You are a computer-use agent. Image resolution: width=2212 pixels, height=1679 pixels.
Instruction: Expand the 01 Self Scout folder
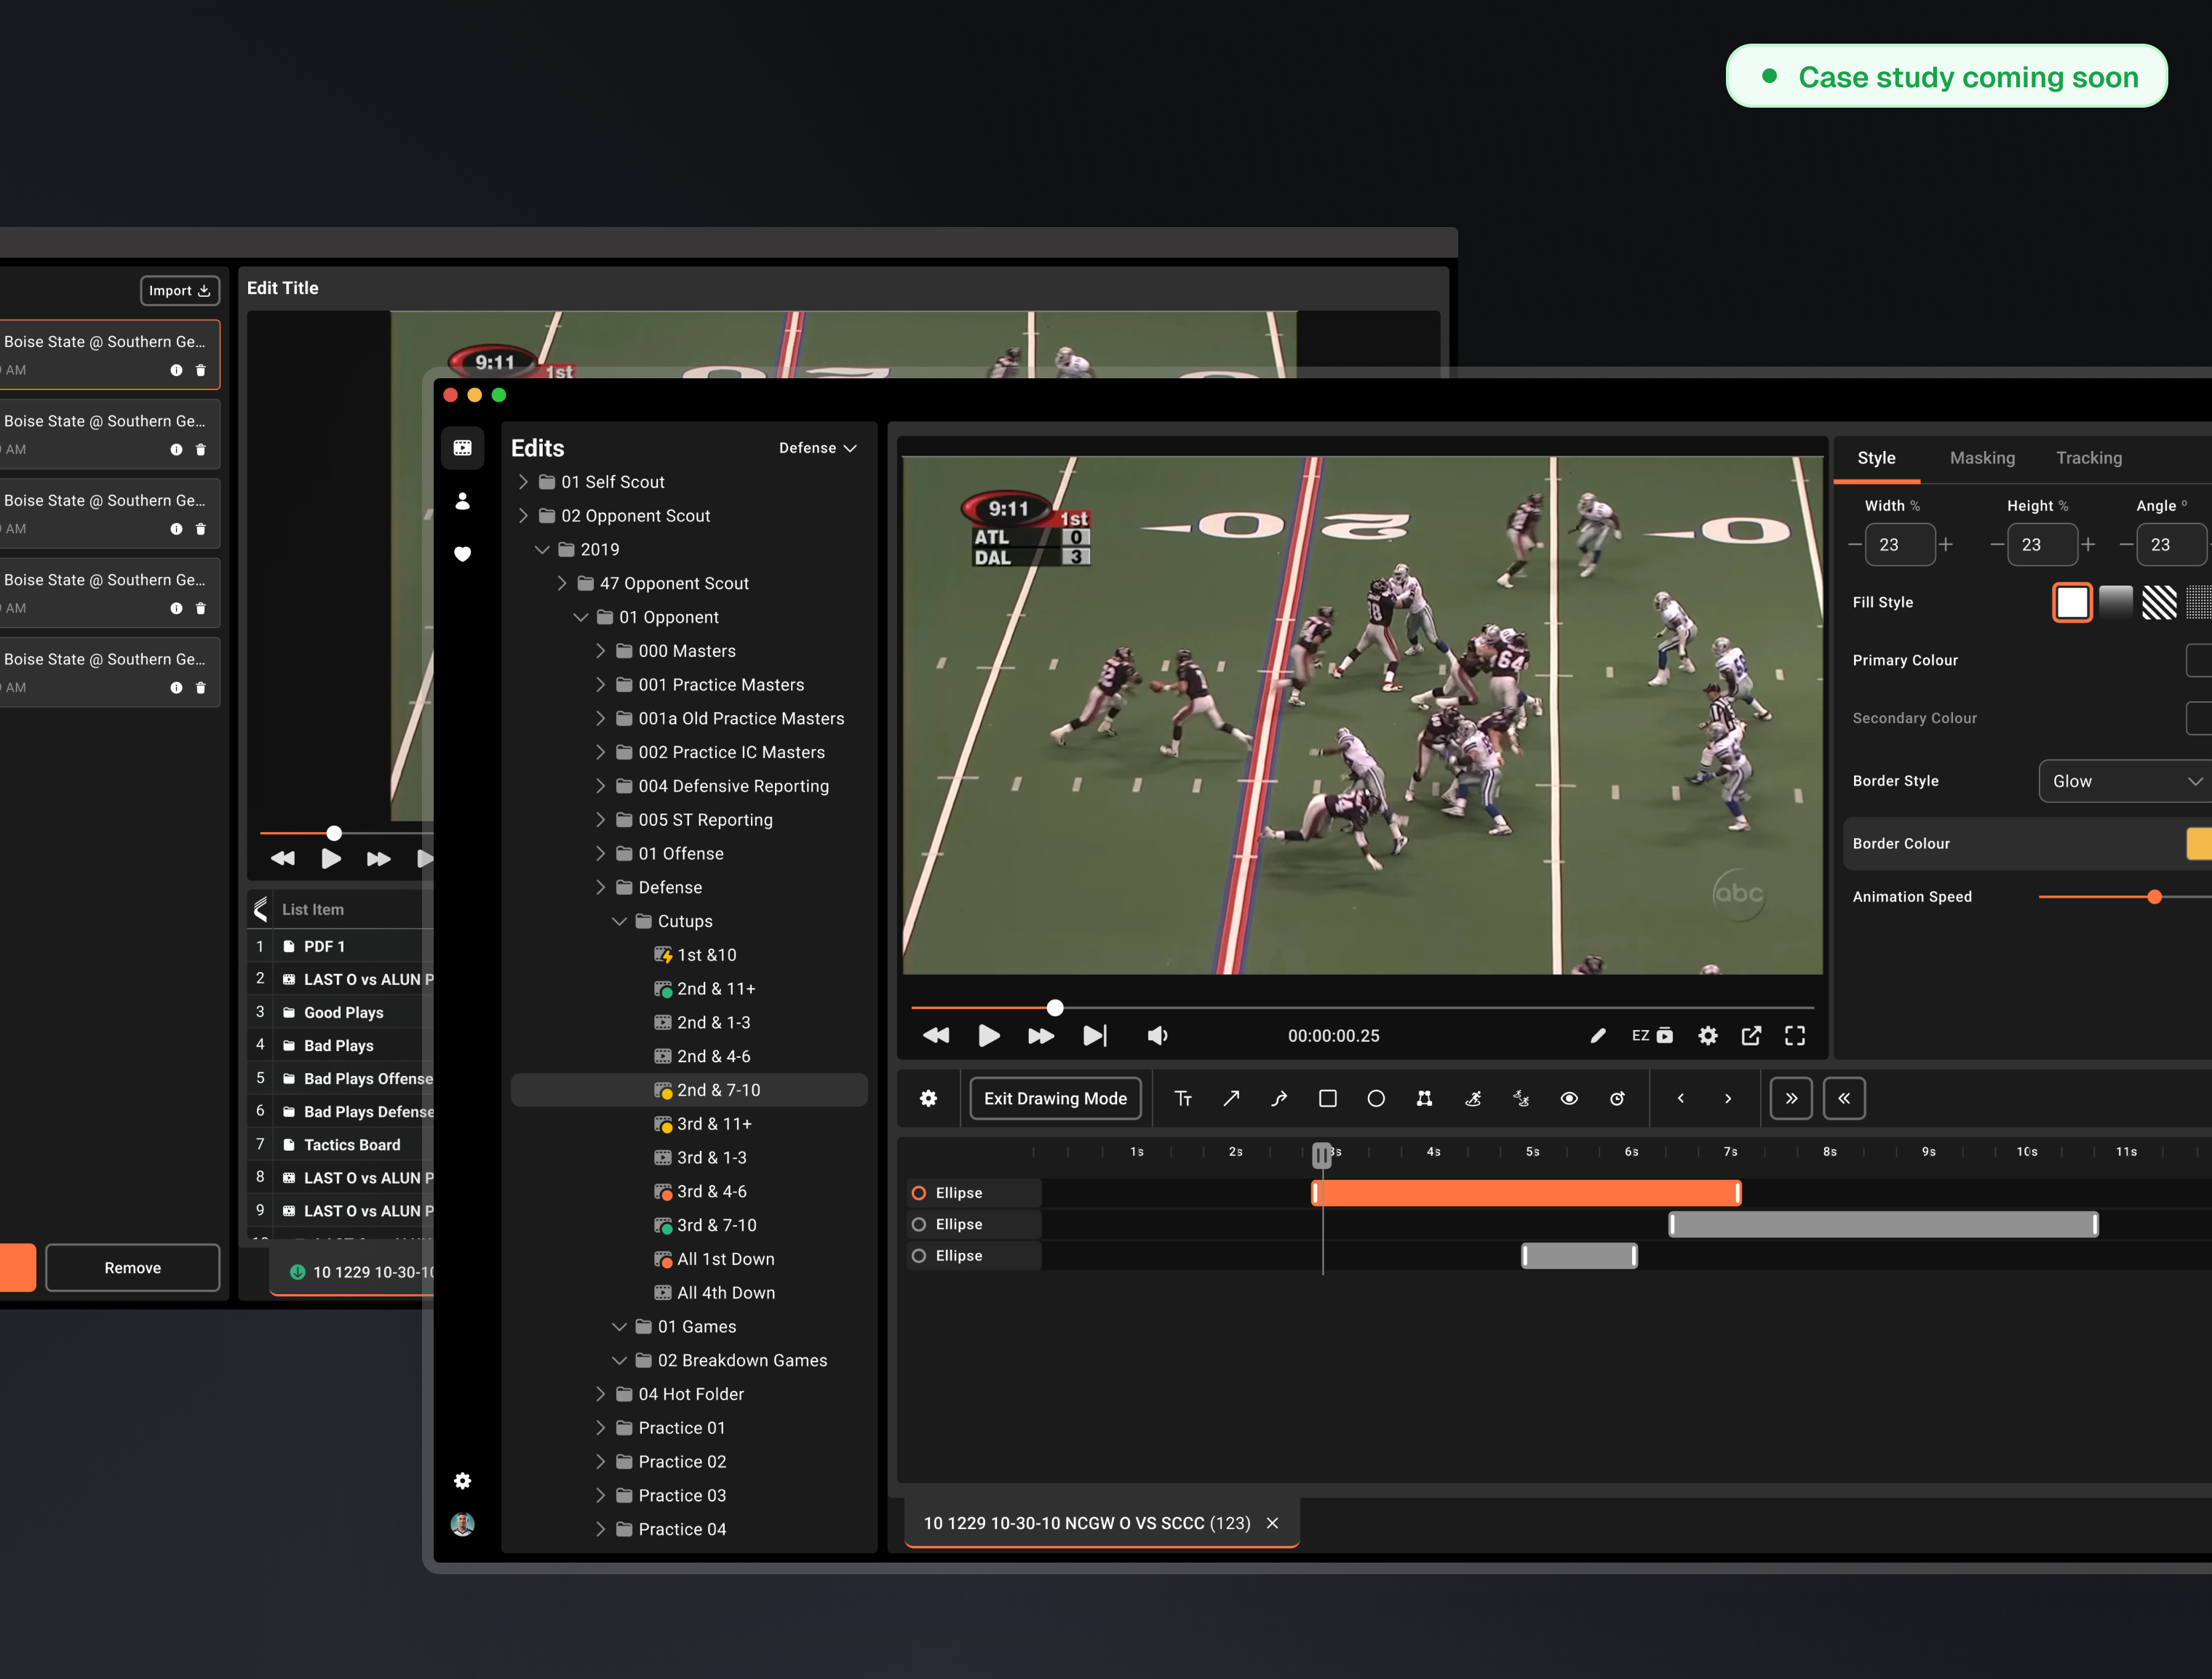523,482
